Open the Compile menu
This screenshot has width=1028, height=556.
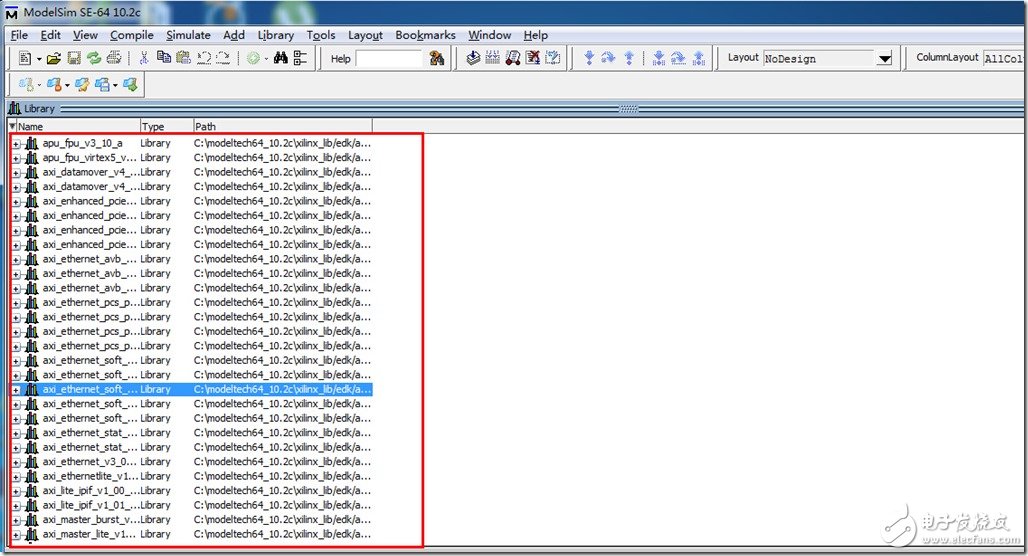coord(132,35)
